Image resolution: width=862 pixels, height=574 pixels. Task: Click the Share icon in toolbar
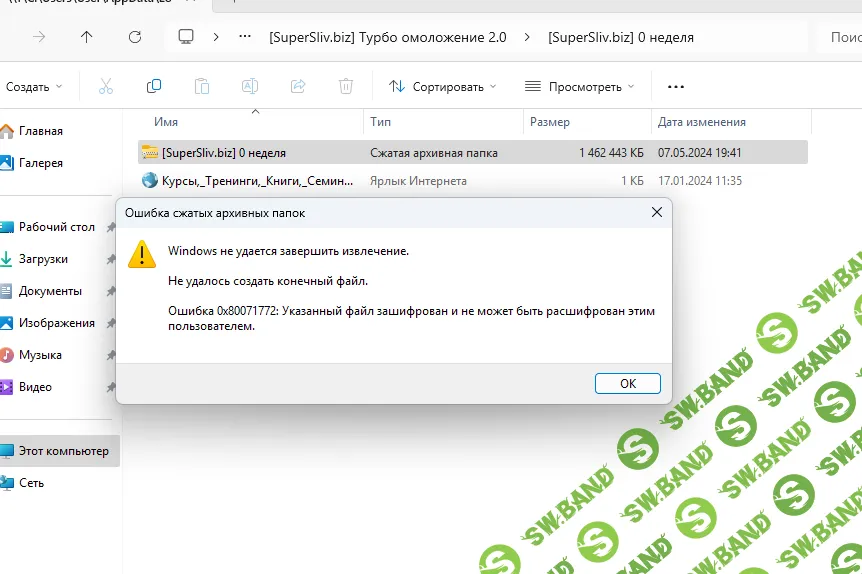pyautogui.click(x=298, y=87)
